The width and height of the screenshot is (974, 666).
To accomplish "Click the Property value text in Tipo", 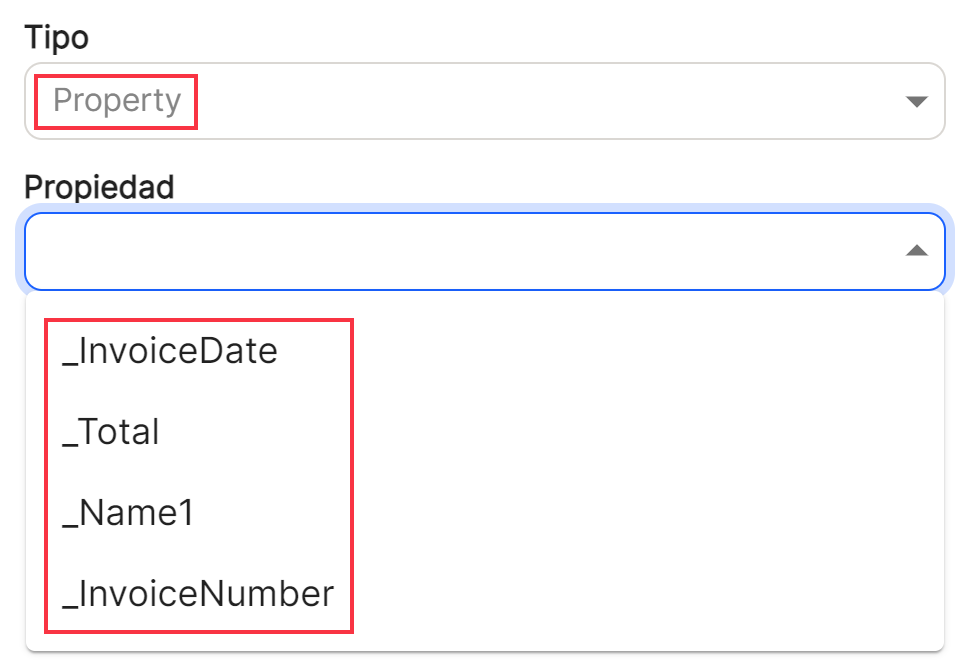I will (x=117, y=101).
